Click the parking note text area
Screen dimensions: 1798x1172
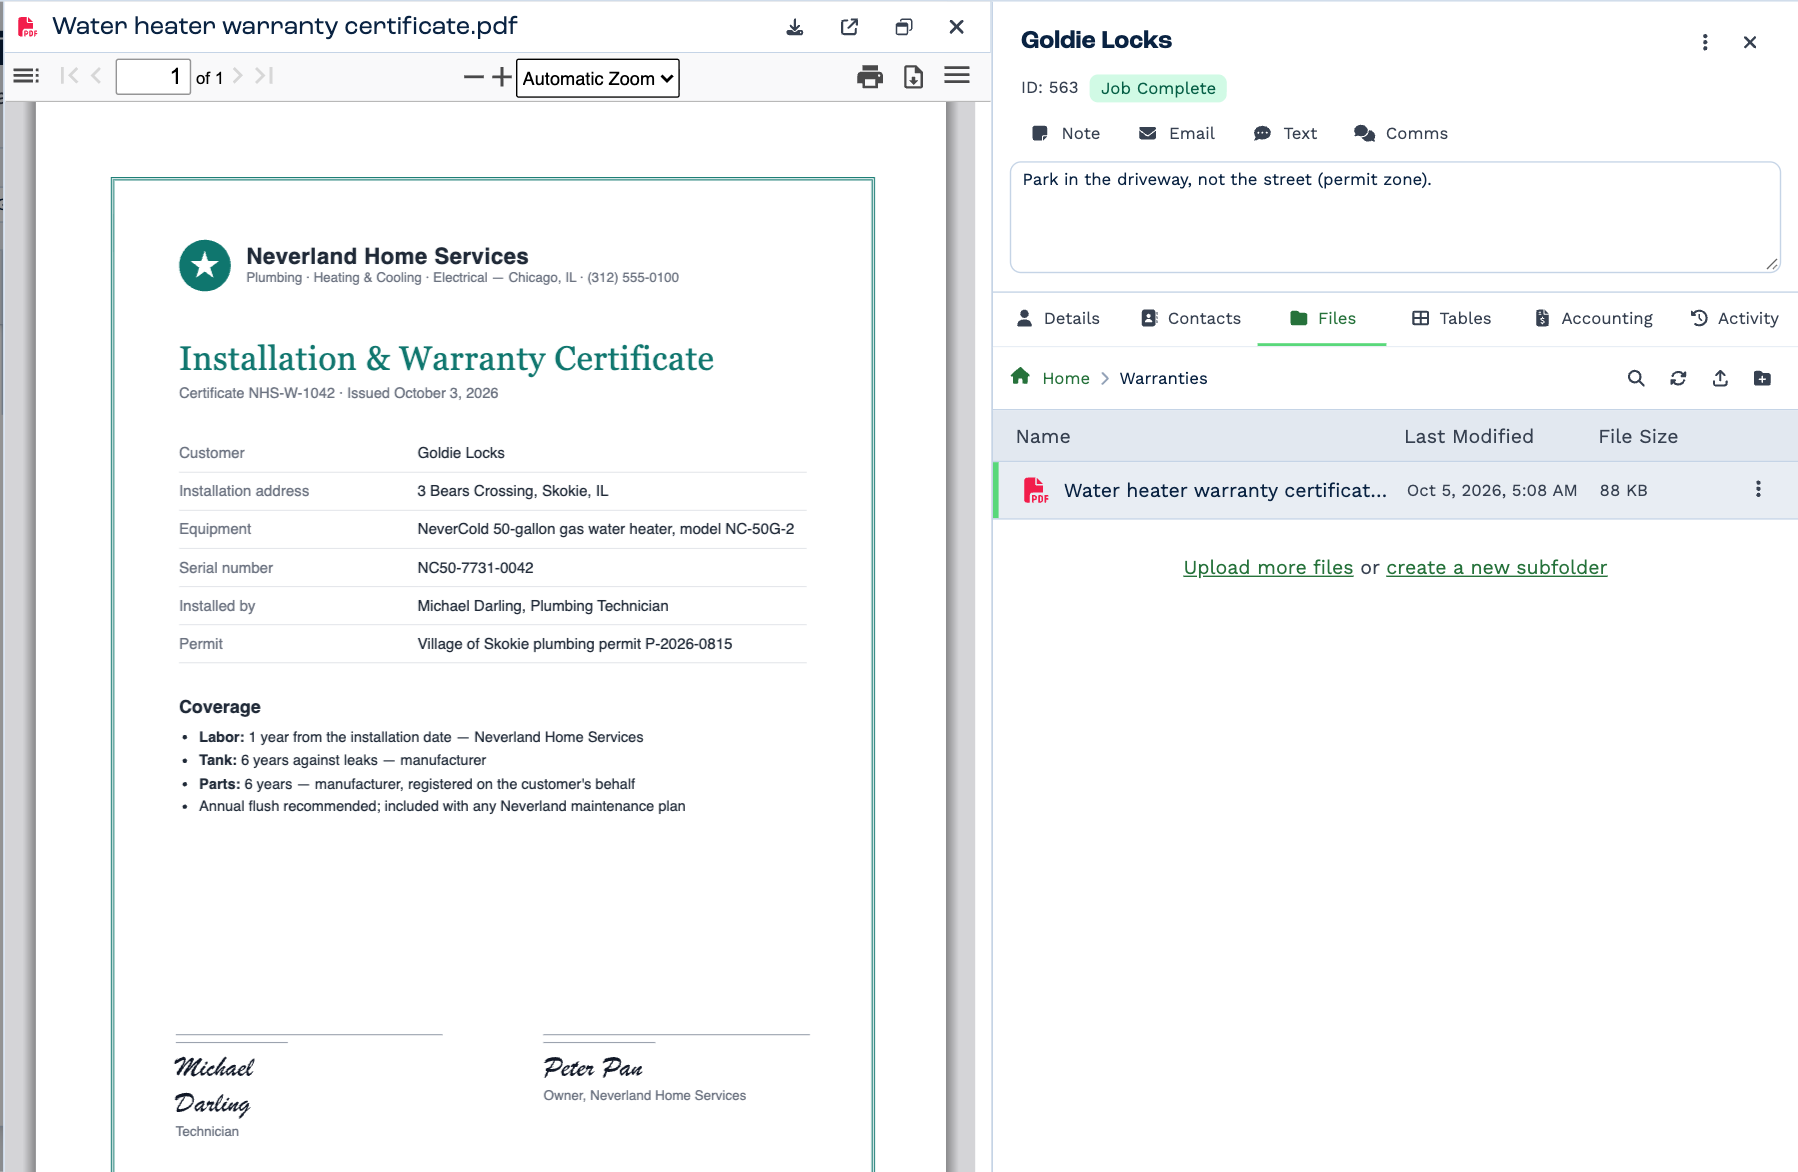1395,217
